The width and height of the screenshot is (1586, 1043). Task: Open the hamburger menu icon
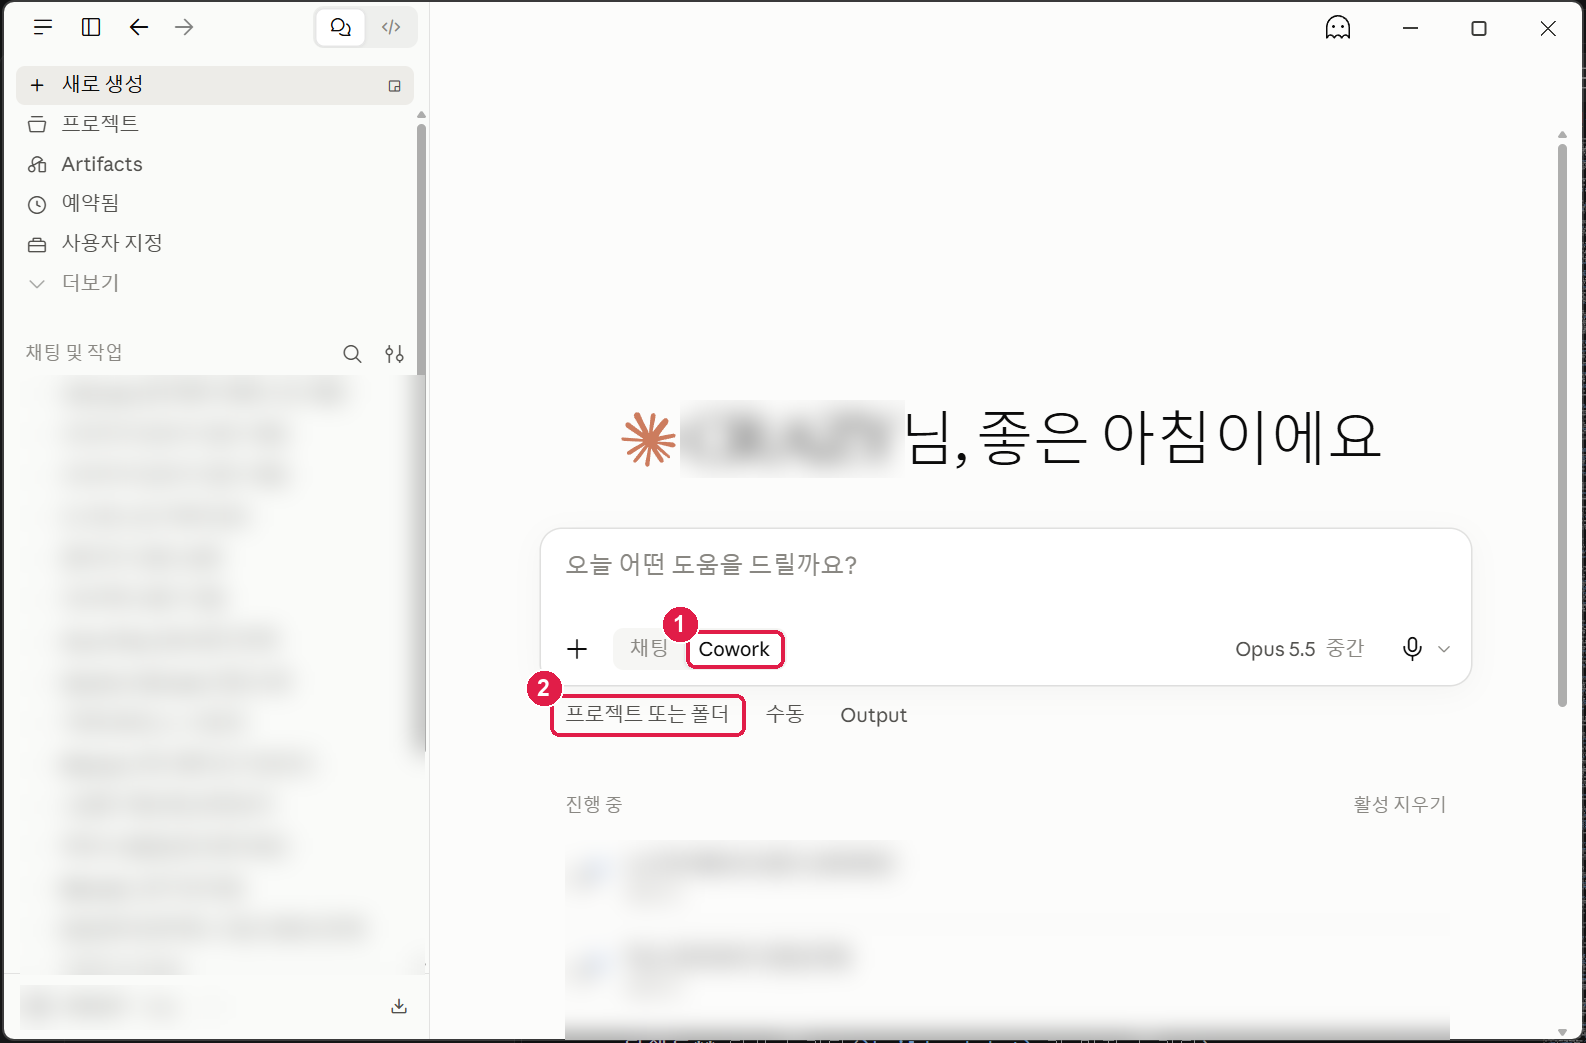coord(43,27)
